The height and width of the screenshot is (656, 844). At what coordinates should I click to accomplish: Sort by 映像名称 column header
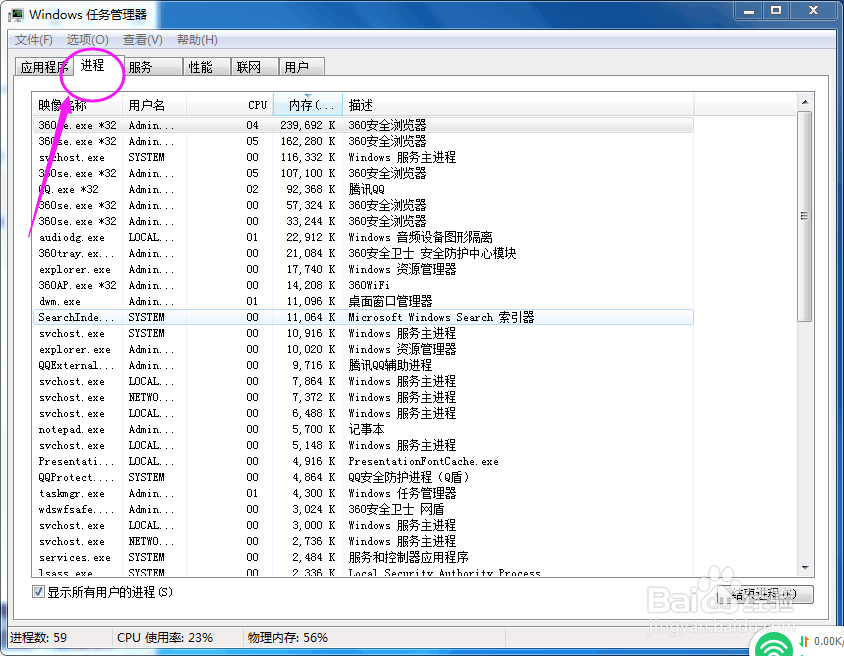coord(78,105)
